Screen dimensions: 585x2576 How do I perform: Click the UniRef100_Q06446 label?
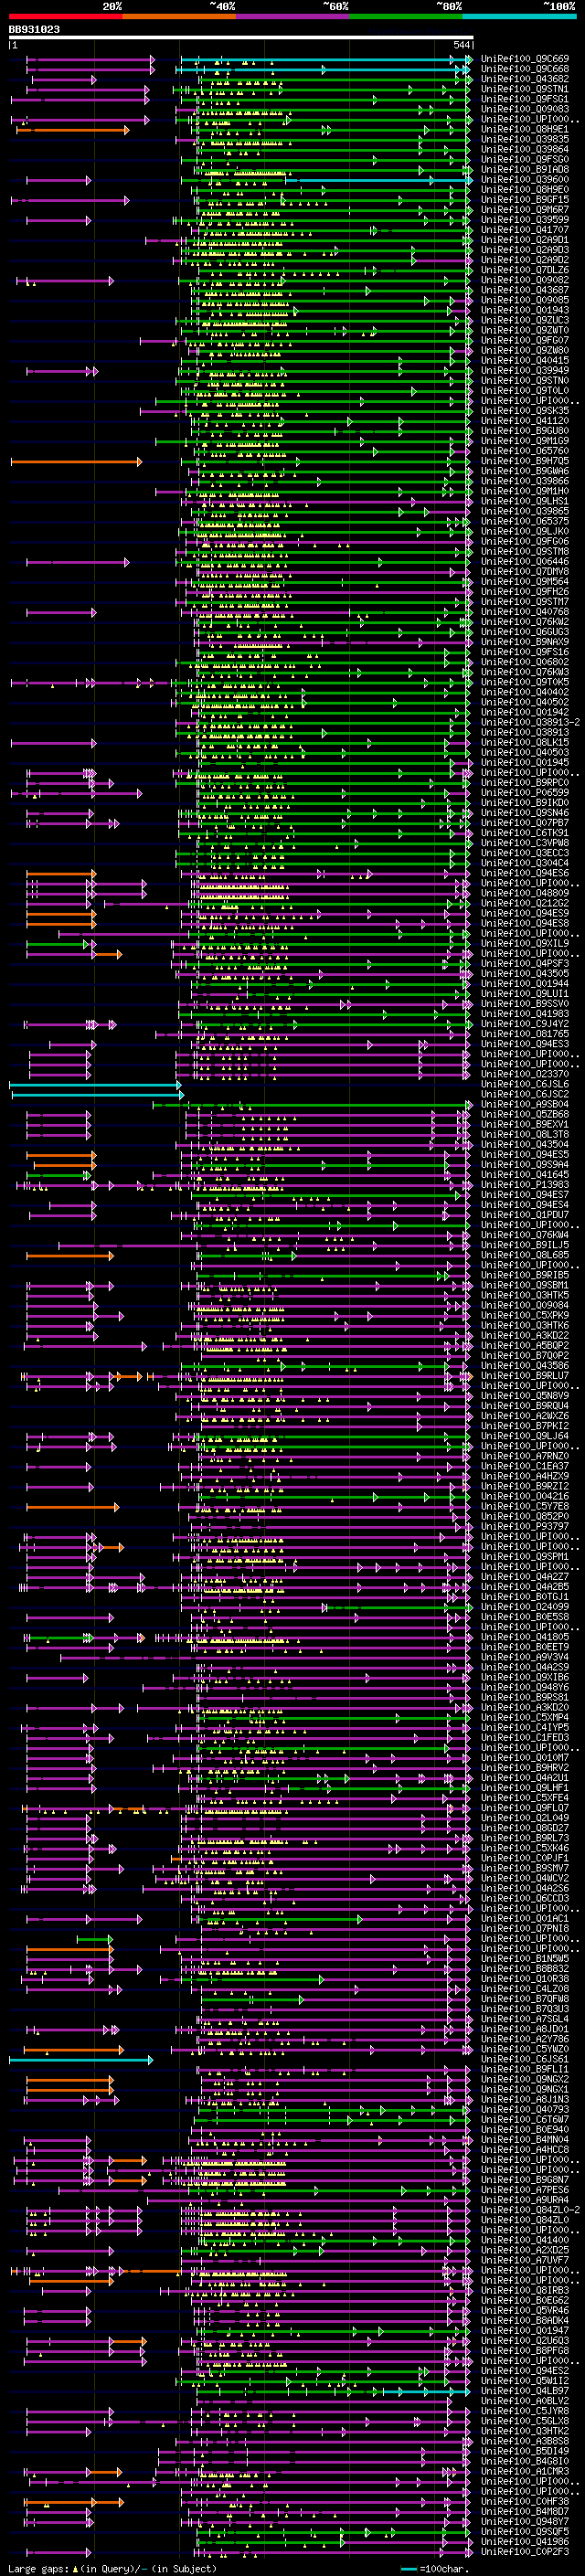524,561
